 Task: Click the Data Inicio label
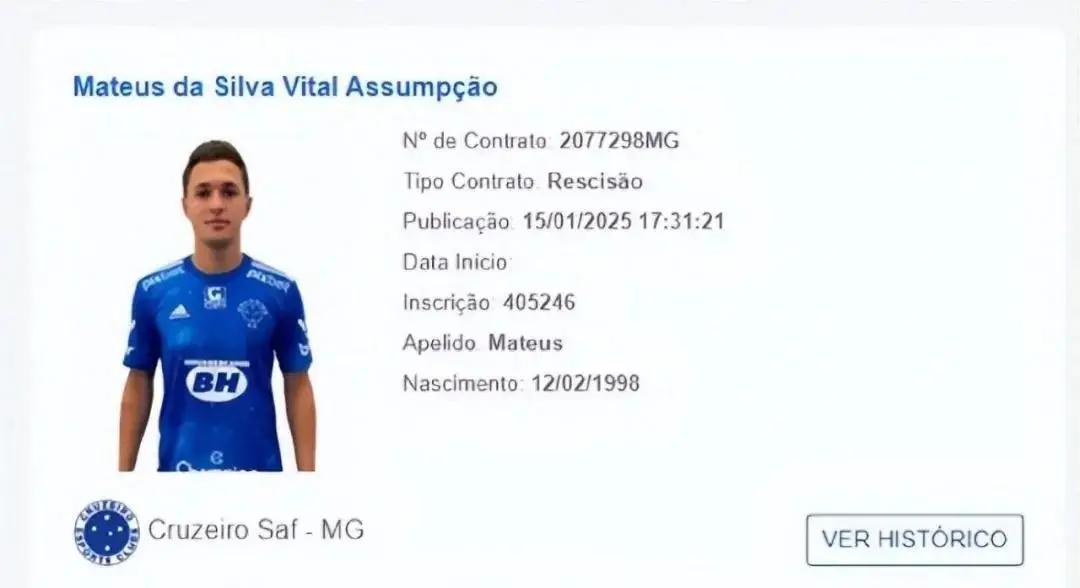tap(455, 262)
